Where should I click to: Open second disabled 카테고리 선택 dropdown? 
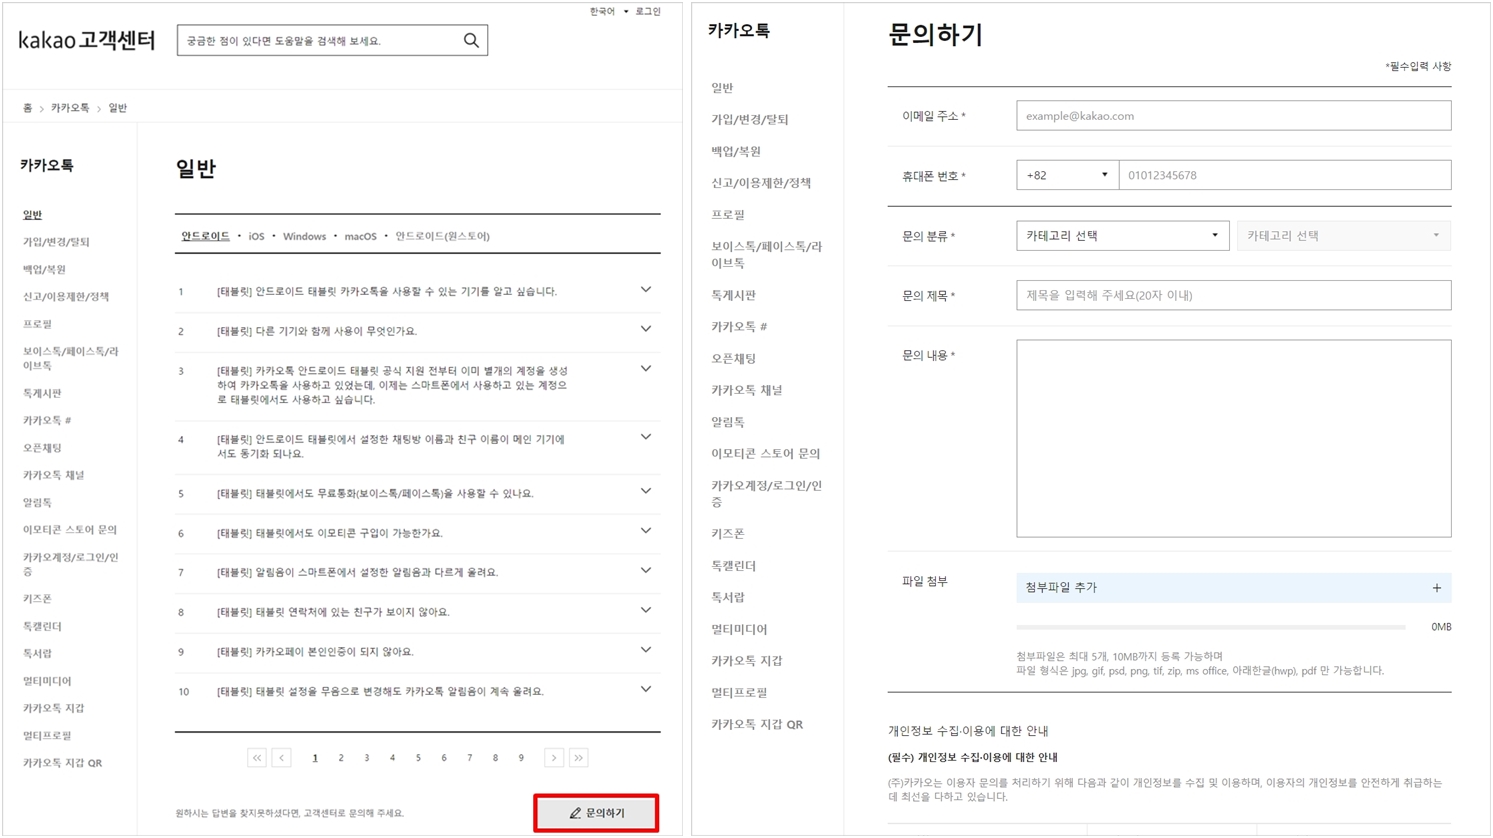[1344, 236]
